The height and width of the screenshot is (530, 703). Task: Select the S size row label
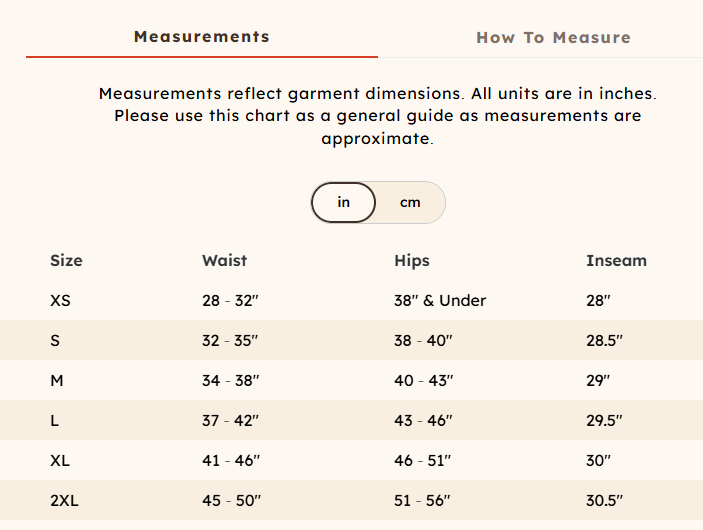[x=55, y=340]
